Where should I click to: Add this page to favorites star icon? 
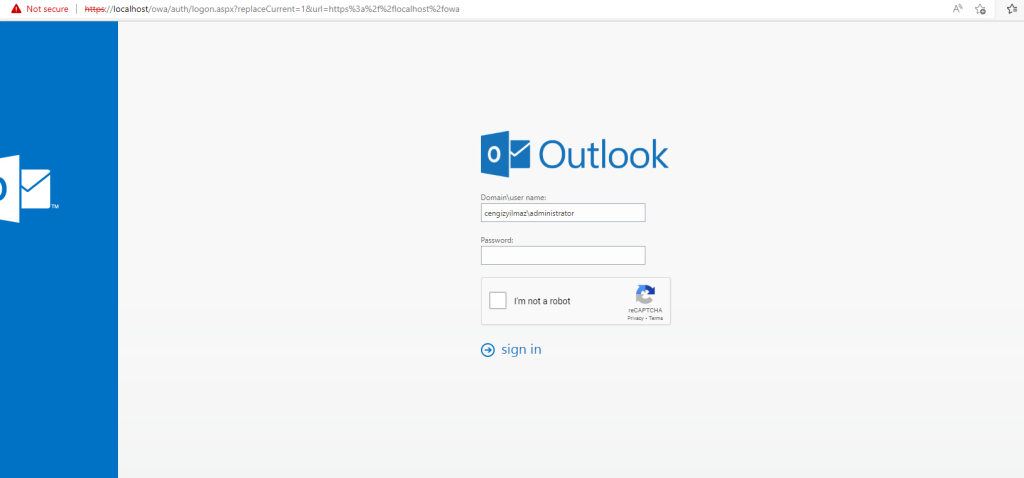981,9
